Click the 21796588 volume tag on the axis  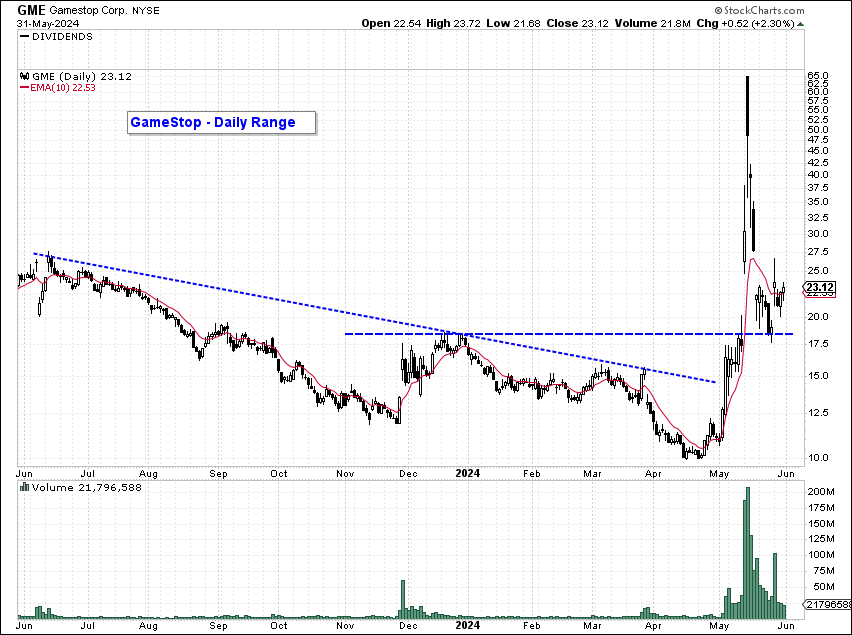pos(828,604)
